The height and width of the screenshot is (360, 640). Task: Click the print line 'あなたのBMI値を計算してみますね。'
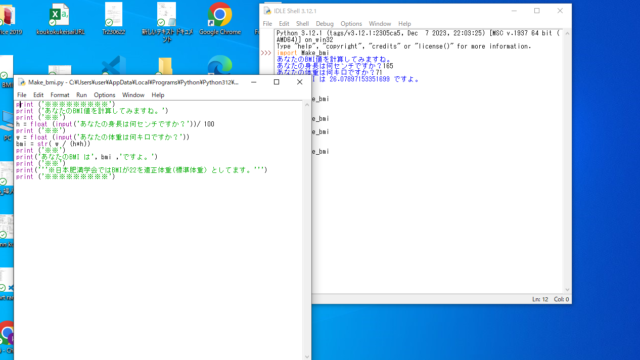click(x=92, y=111)
